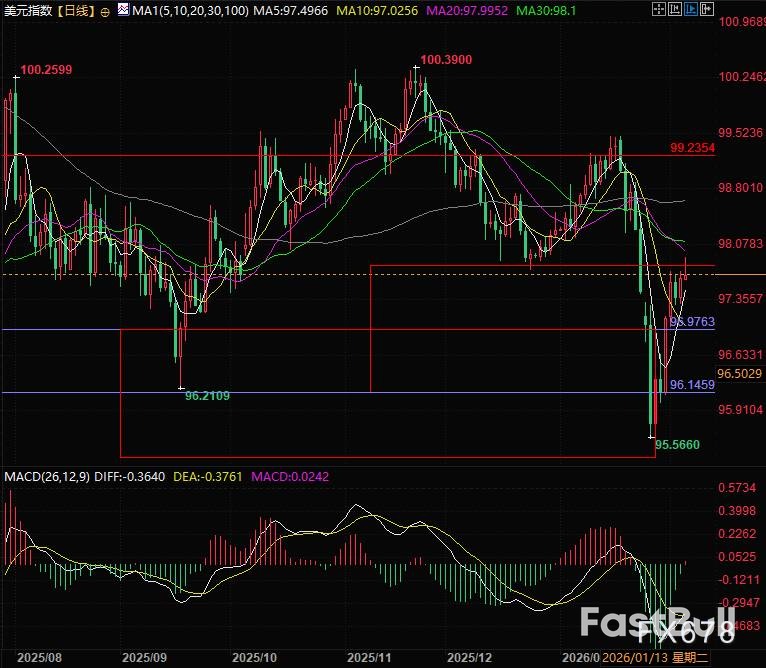Click the yellow DEA:-0.3761 readout

(x=211, y=475)
